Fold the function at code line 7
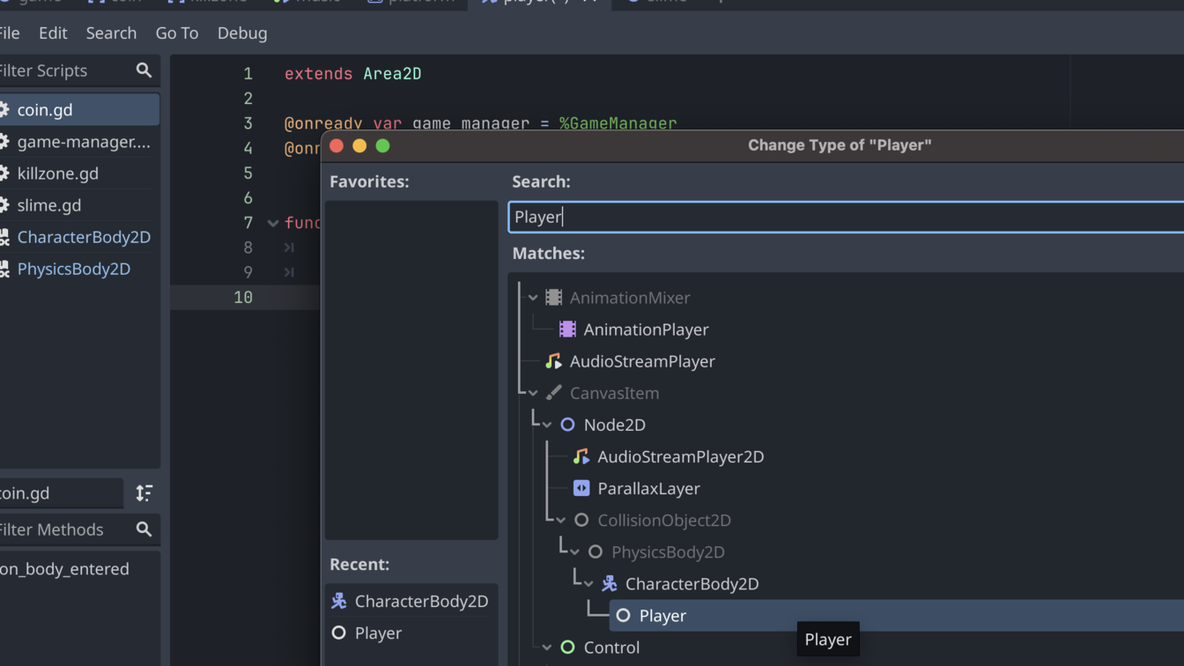1184x666 pixels. 273,223
